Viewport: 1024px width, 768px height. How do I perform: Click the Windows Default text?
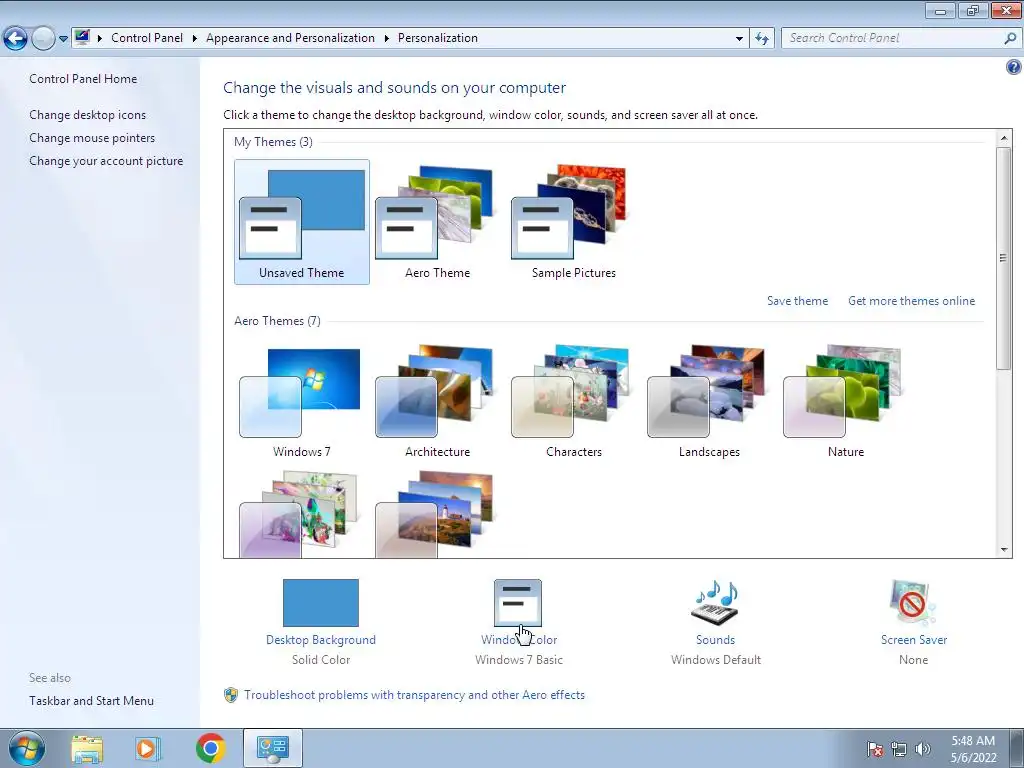click(716, 660)
